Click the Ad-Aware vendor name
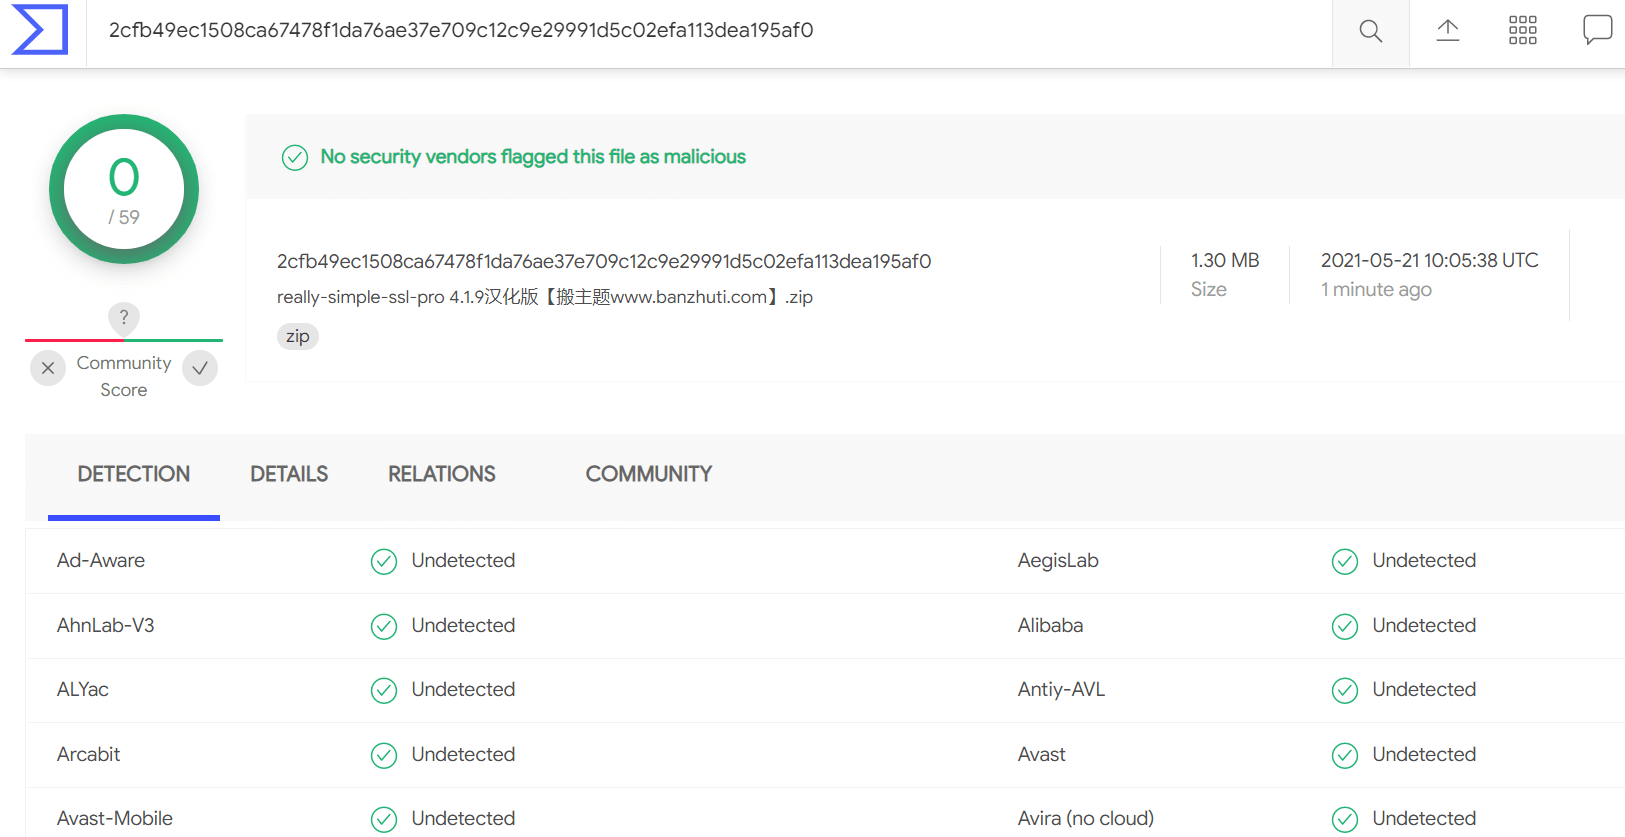Image resolution: width=1625 pixels, height=837 pixels. (x=101, y=560)
